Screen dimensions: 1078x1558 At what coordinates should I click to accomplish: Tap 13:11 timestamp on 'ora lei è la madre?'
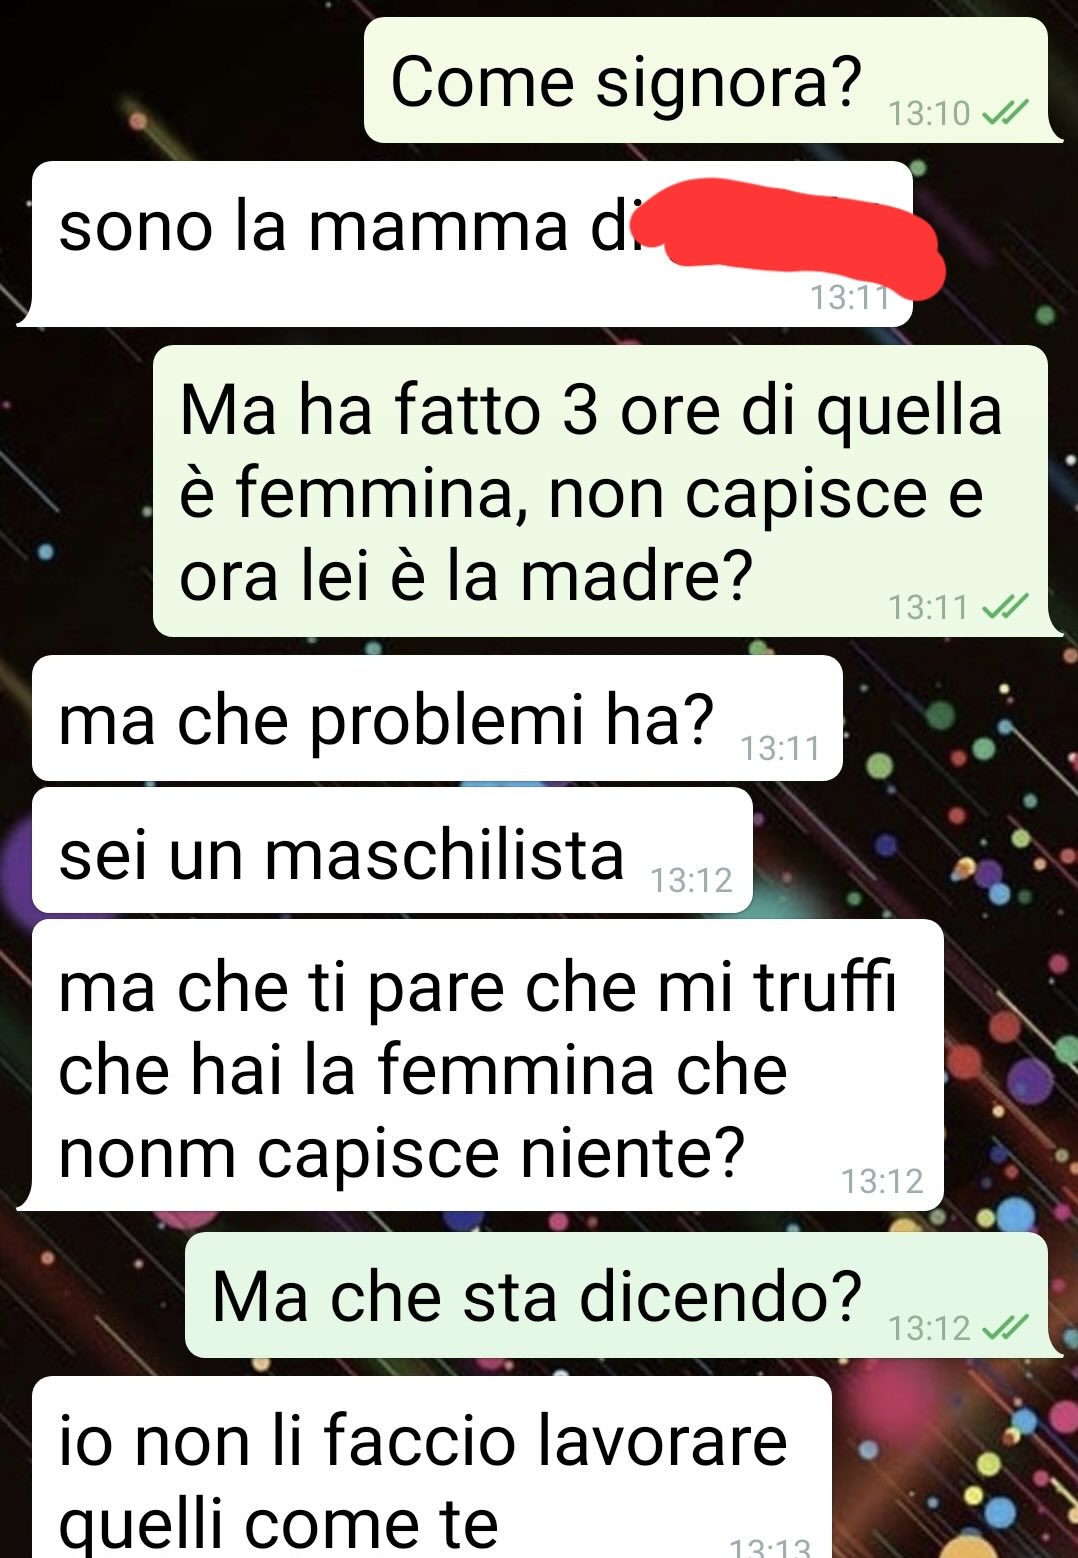coord(929,607)
